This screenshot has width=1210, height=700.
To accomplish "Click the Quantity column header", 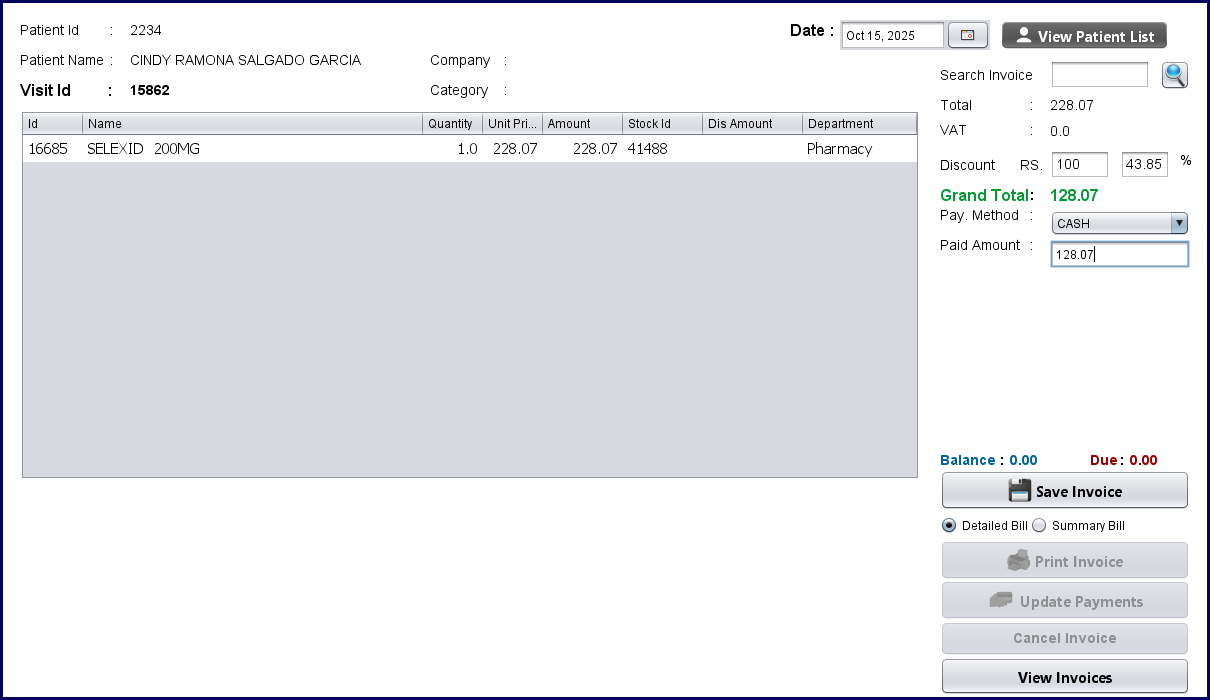I will point(451,124).
